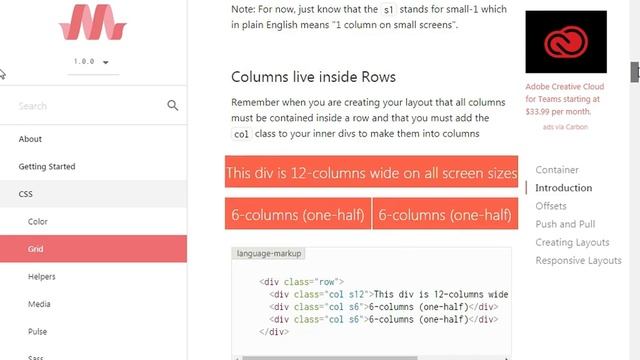Click the inline col code tag

(241, 134)
